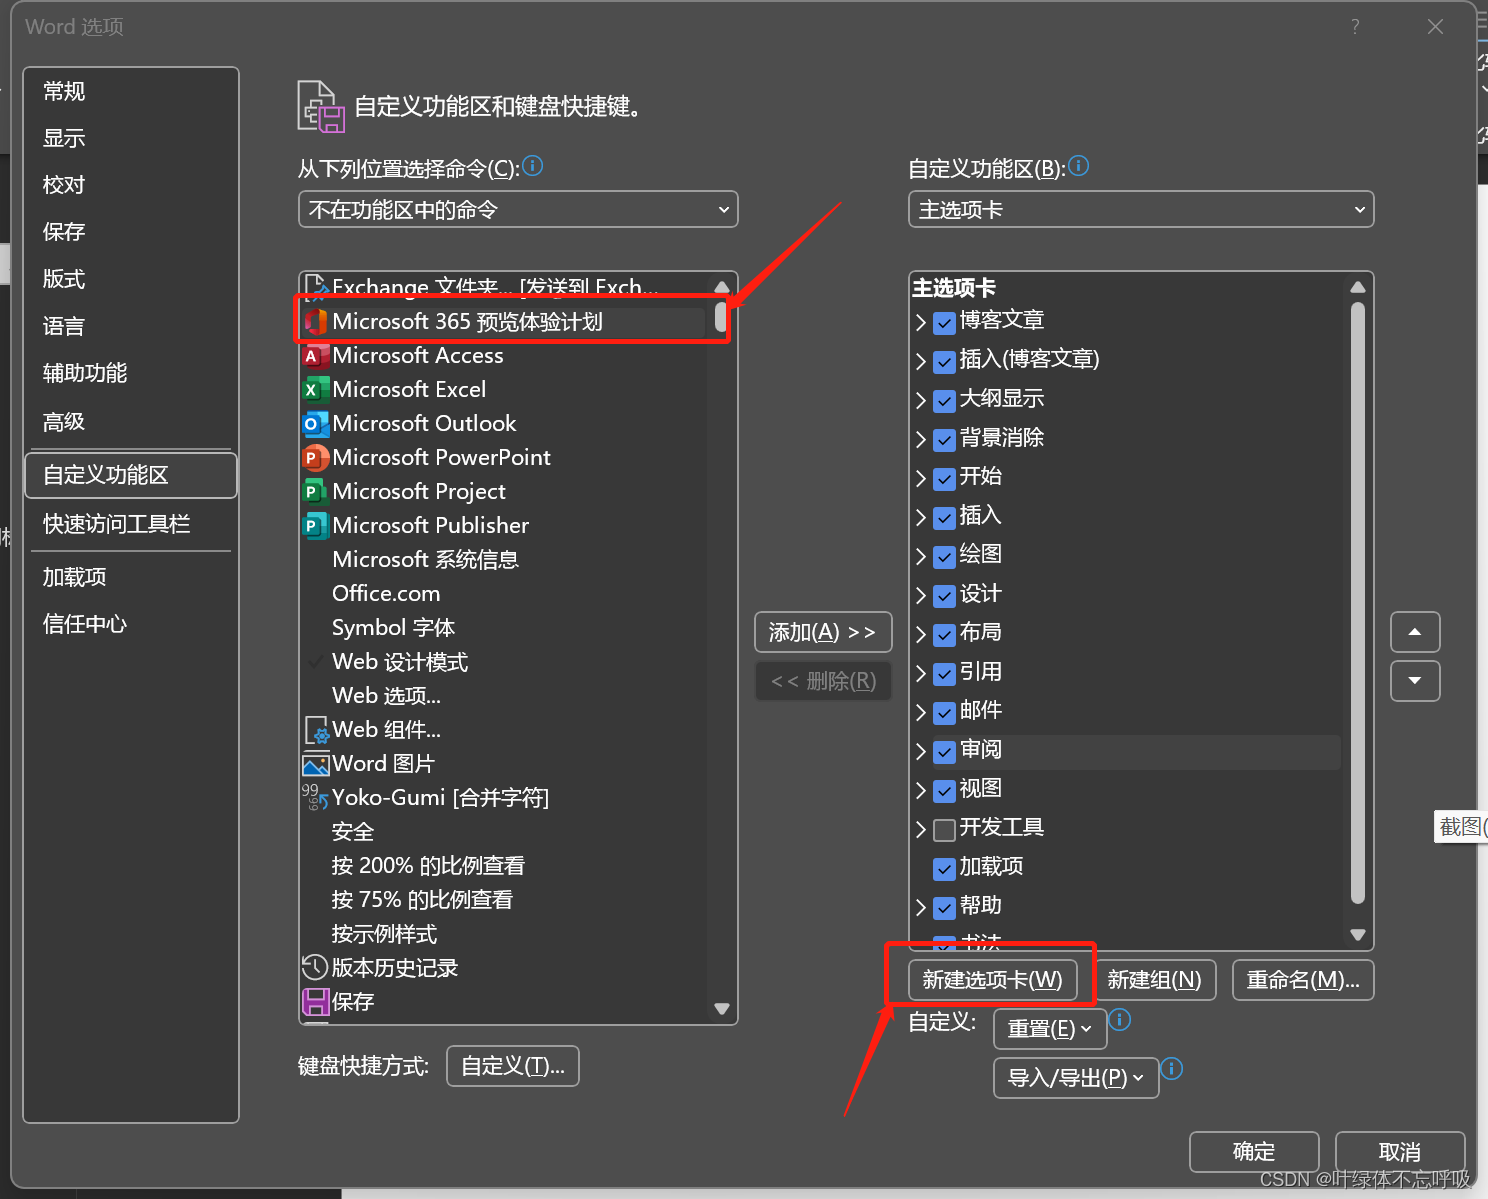Uncheck the 大纲显示 checkbox
The image size is (1488, 1199).
point(944,401)
